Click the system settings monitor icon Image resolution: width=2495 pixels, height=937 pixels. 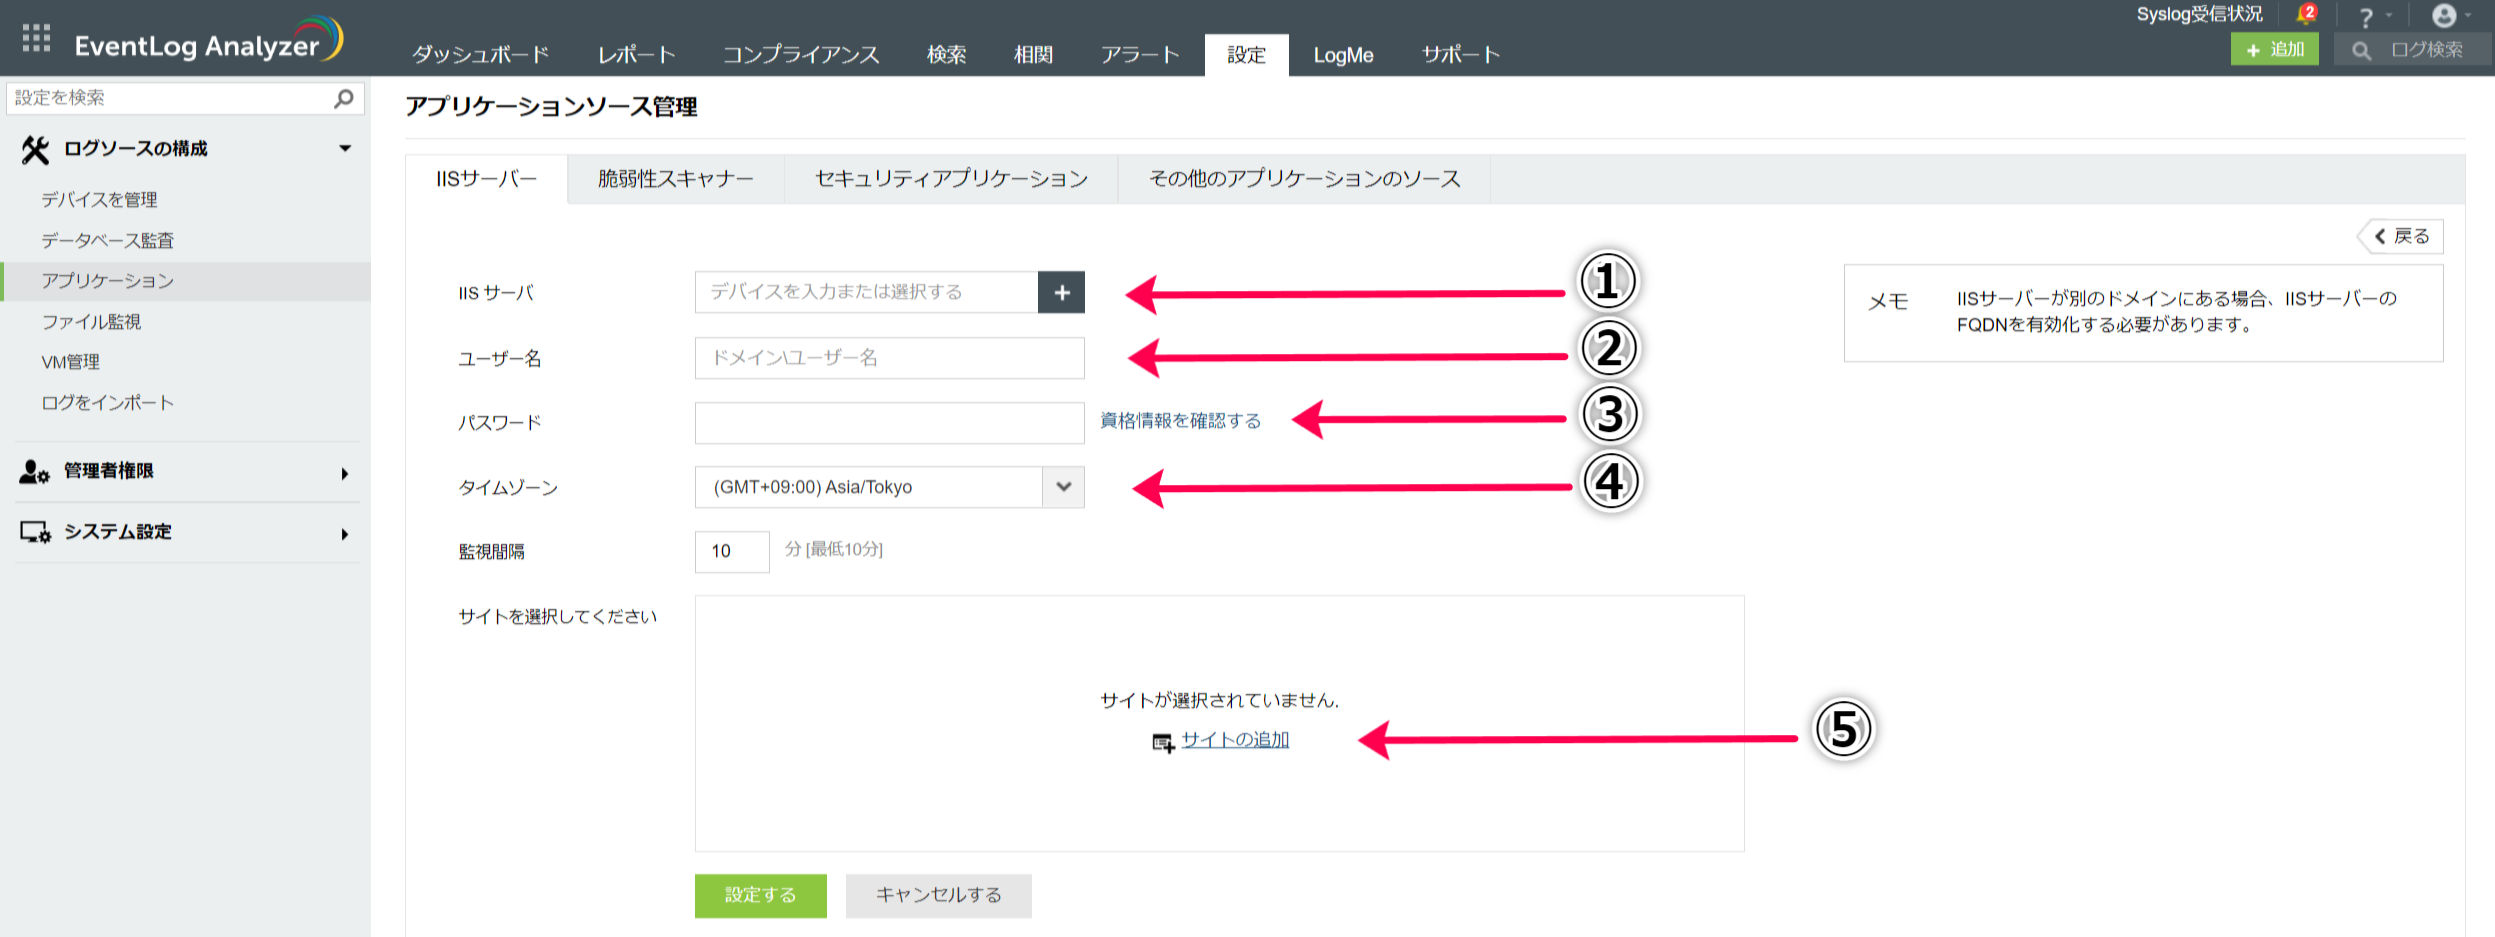pyautogui.click(x=35, y=532)
